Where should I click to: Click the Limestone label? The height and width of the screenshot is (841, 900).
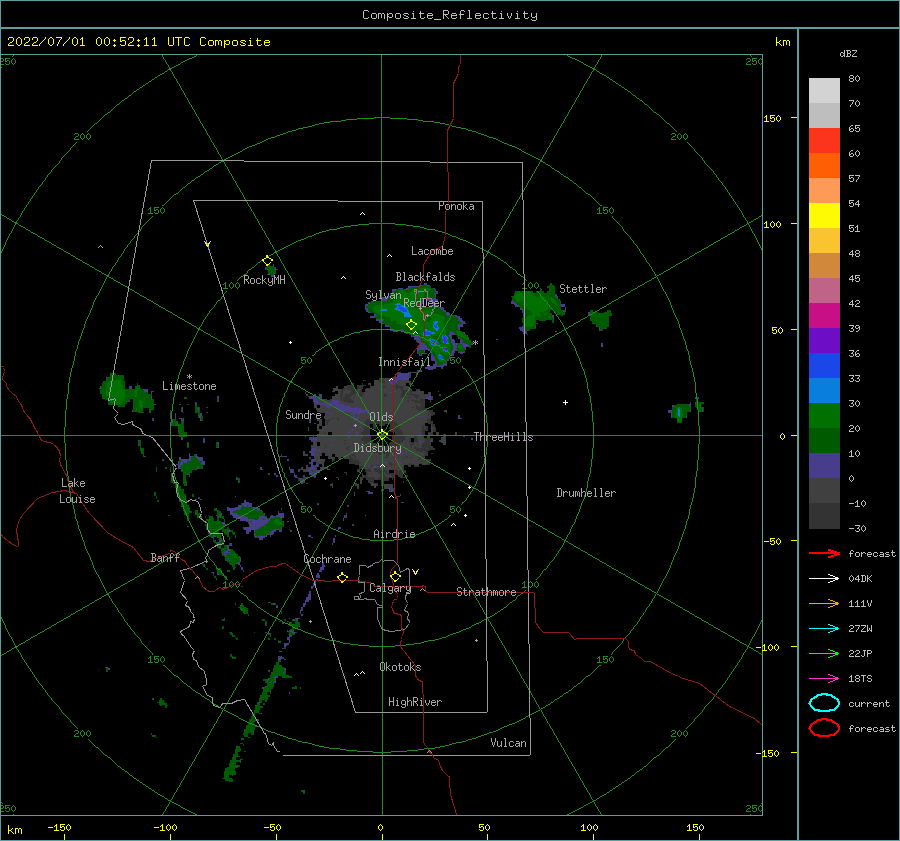189,386
